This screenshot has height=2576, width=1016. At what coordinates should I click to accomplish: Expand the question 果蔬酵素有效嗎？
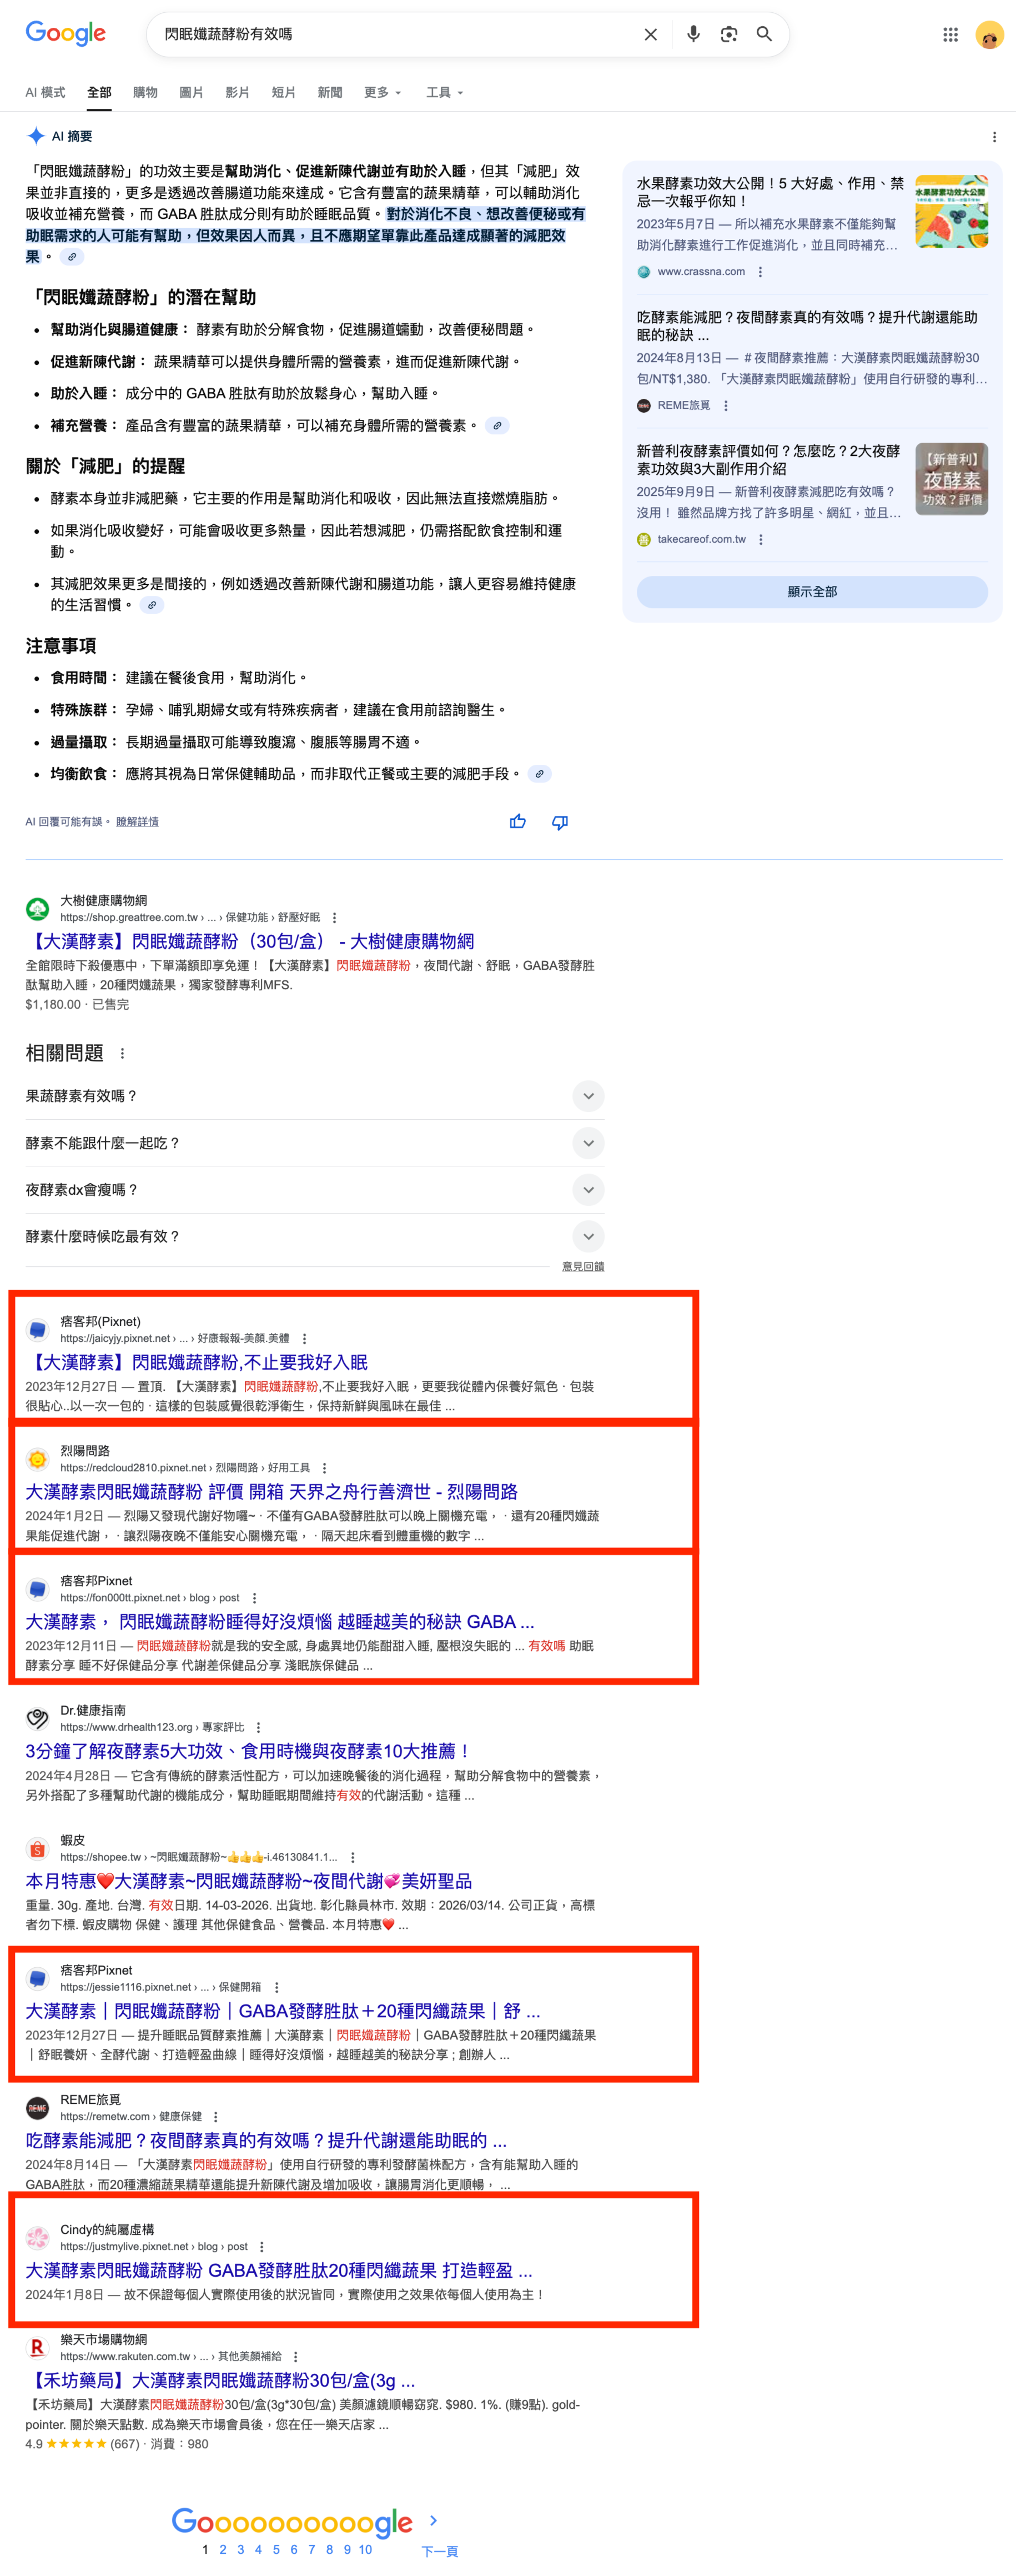tap(588, 1096)
